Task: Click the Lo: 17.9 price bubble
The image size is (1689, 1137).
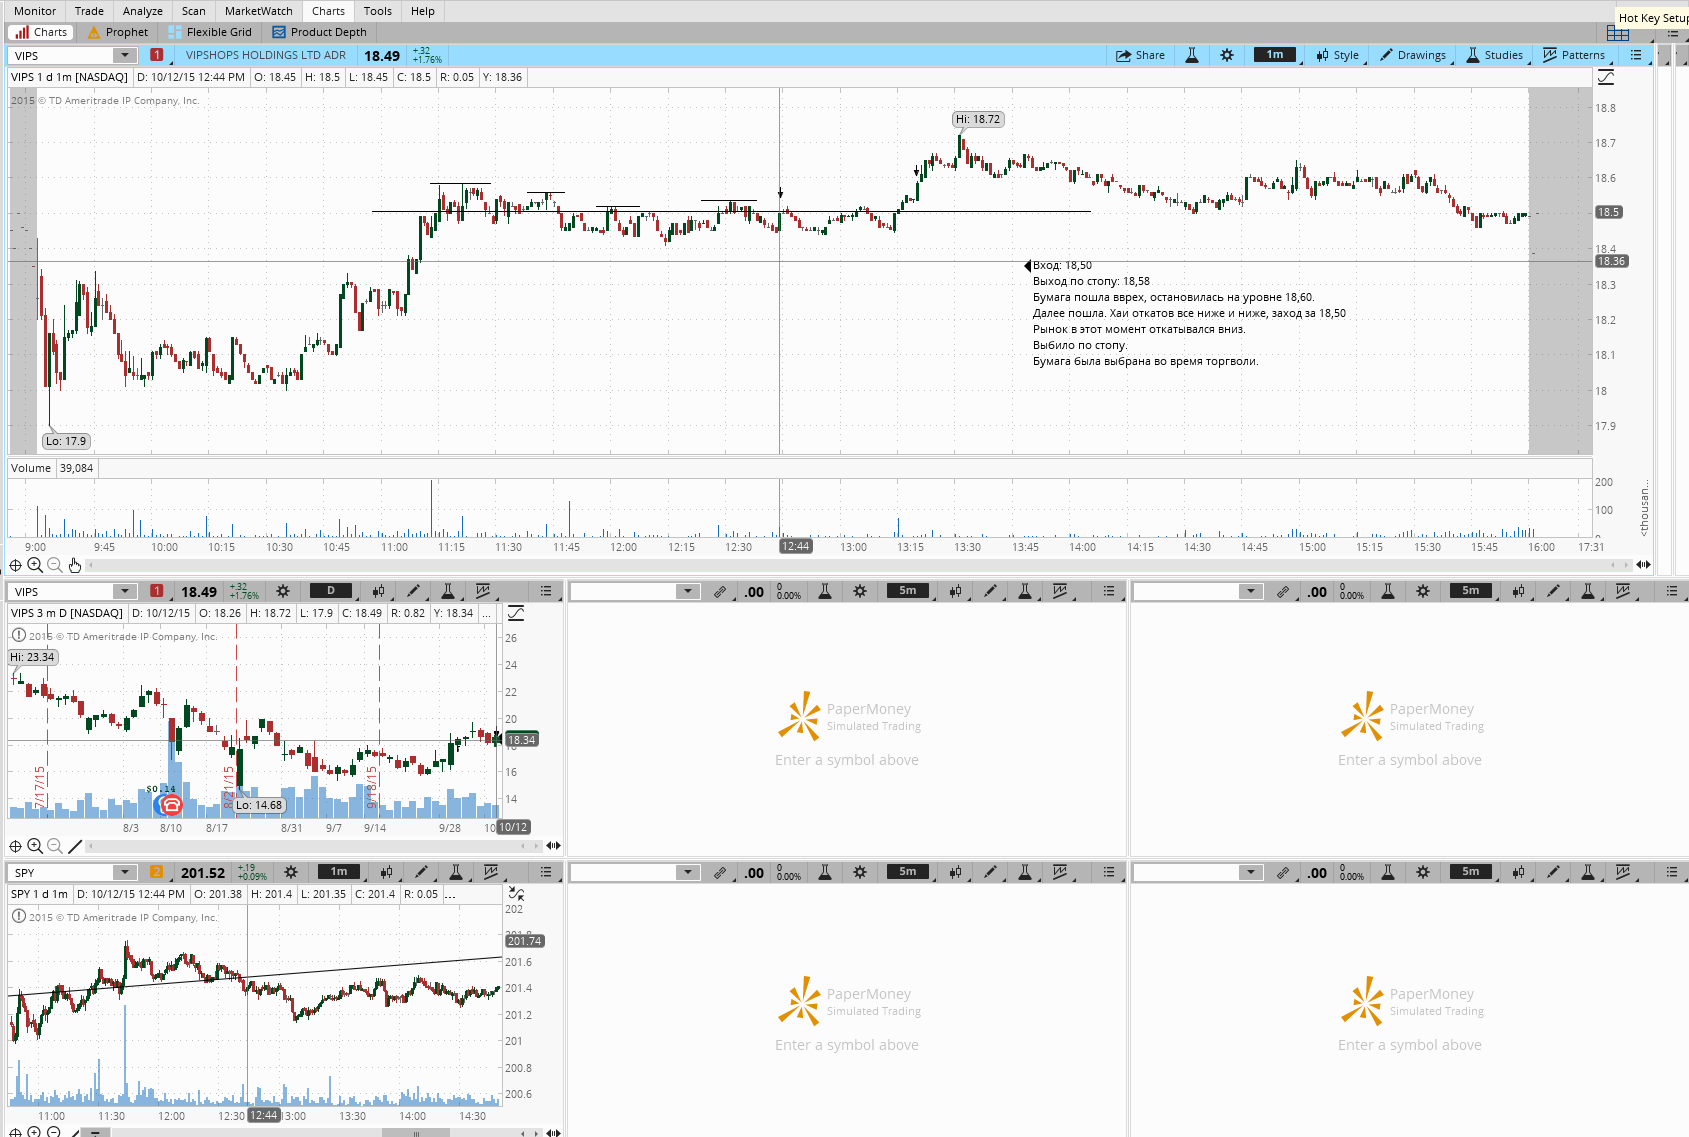Action: pyautogui.click(x=66, y=441)
